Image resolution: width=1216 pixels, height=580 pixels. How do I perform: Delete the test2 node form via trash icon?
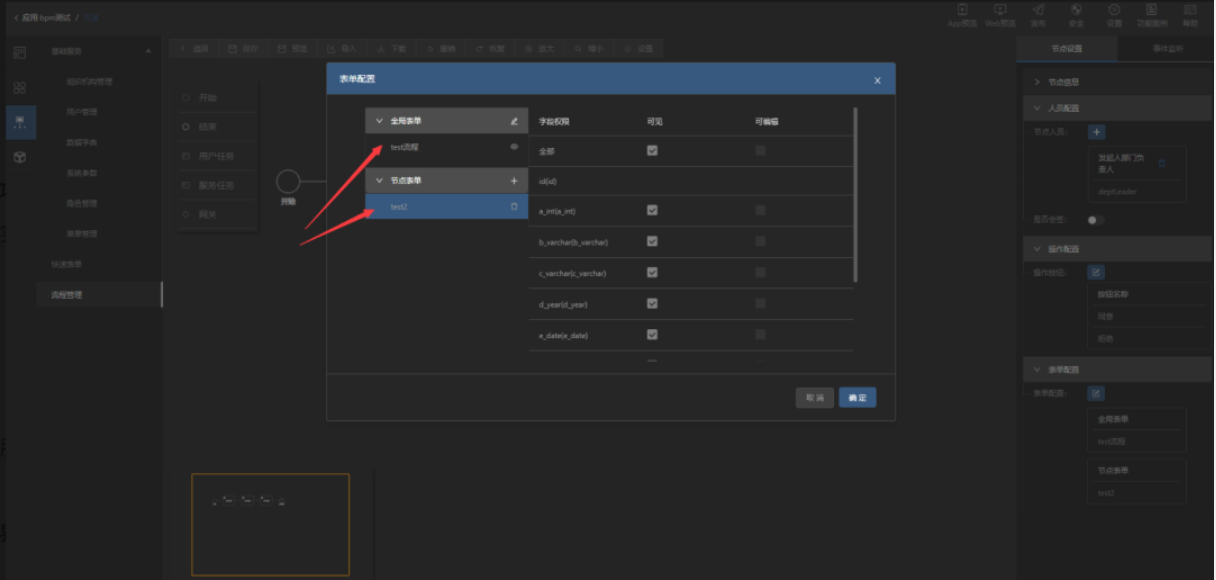(x=514, y=207)
